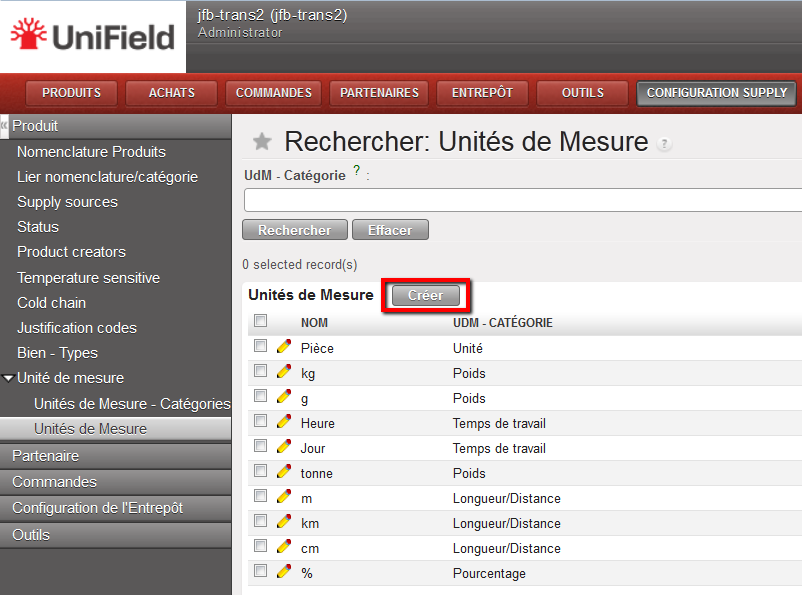The width and height of the screenshot is (802, 595).
Task: Edit the % row with pencil icon
Action: click(284, 571)
